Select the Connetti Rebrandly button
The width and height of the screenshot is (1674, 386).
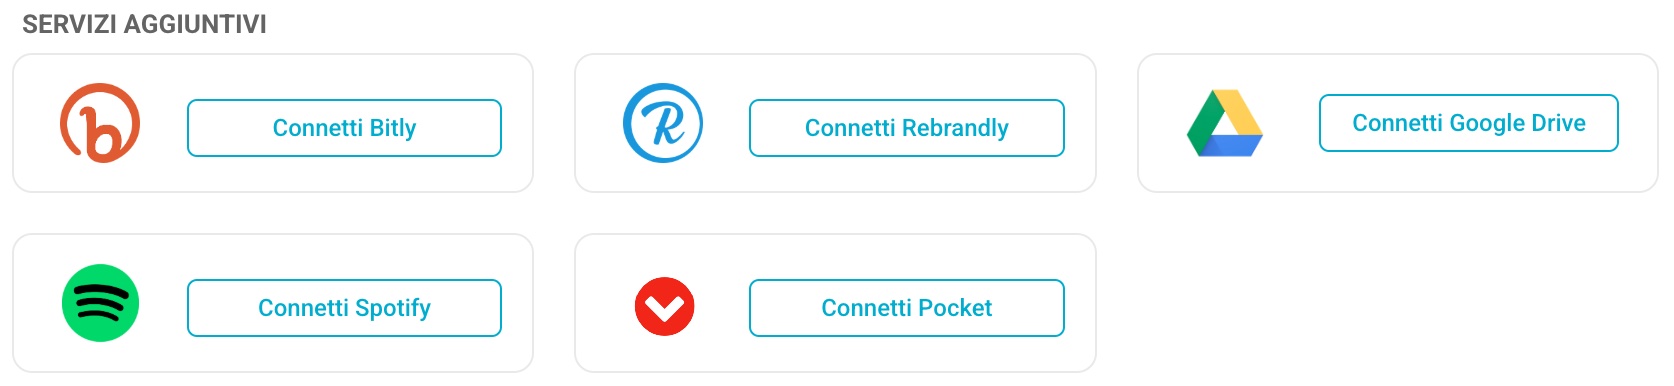[907, 128]
